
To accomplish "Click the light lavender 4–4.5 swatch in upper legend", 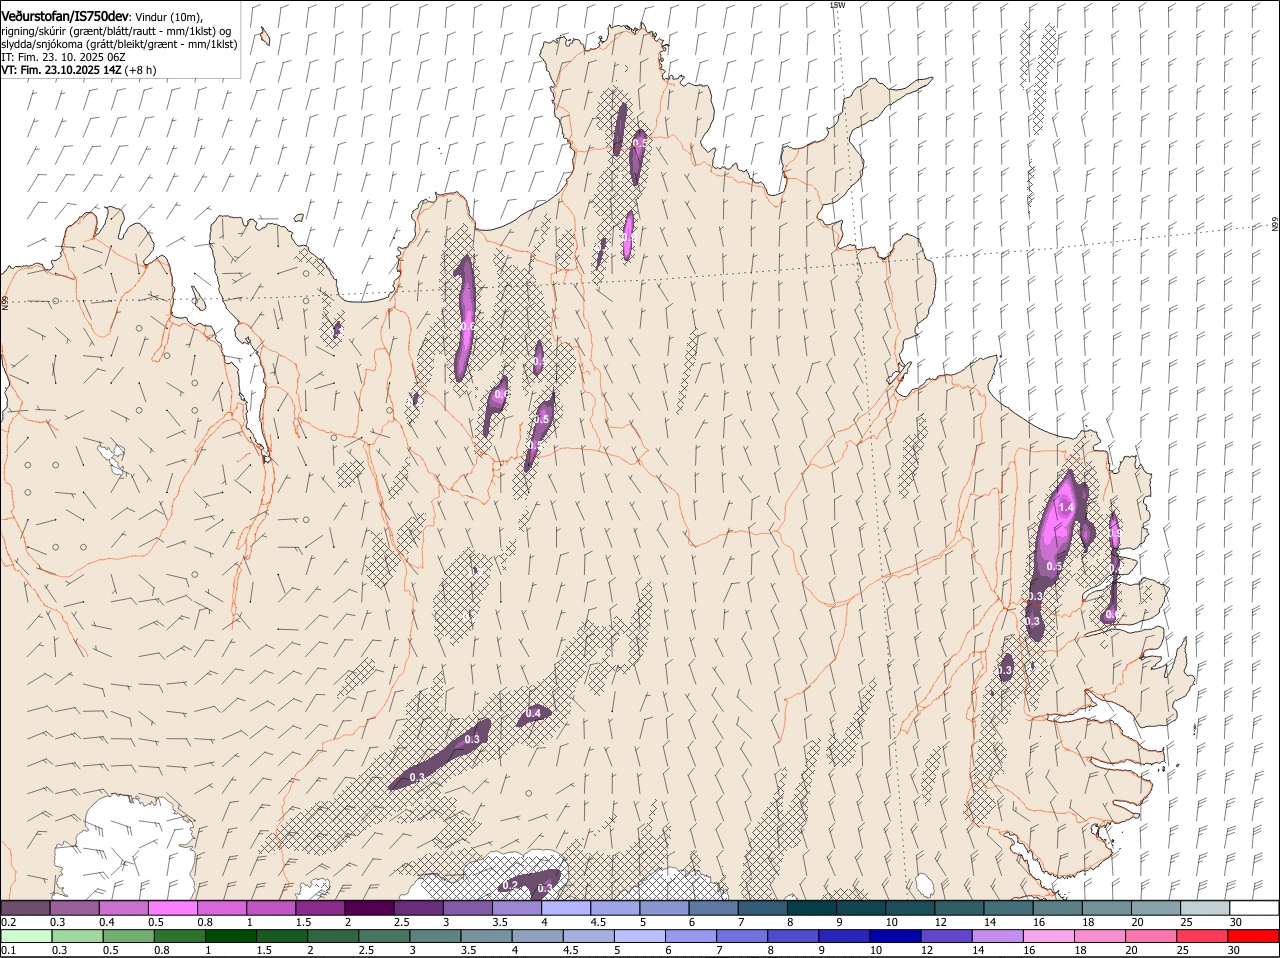I will (566, 908).
